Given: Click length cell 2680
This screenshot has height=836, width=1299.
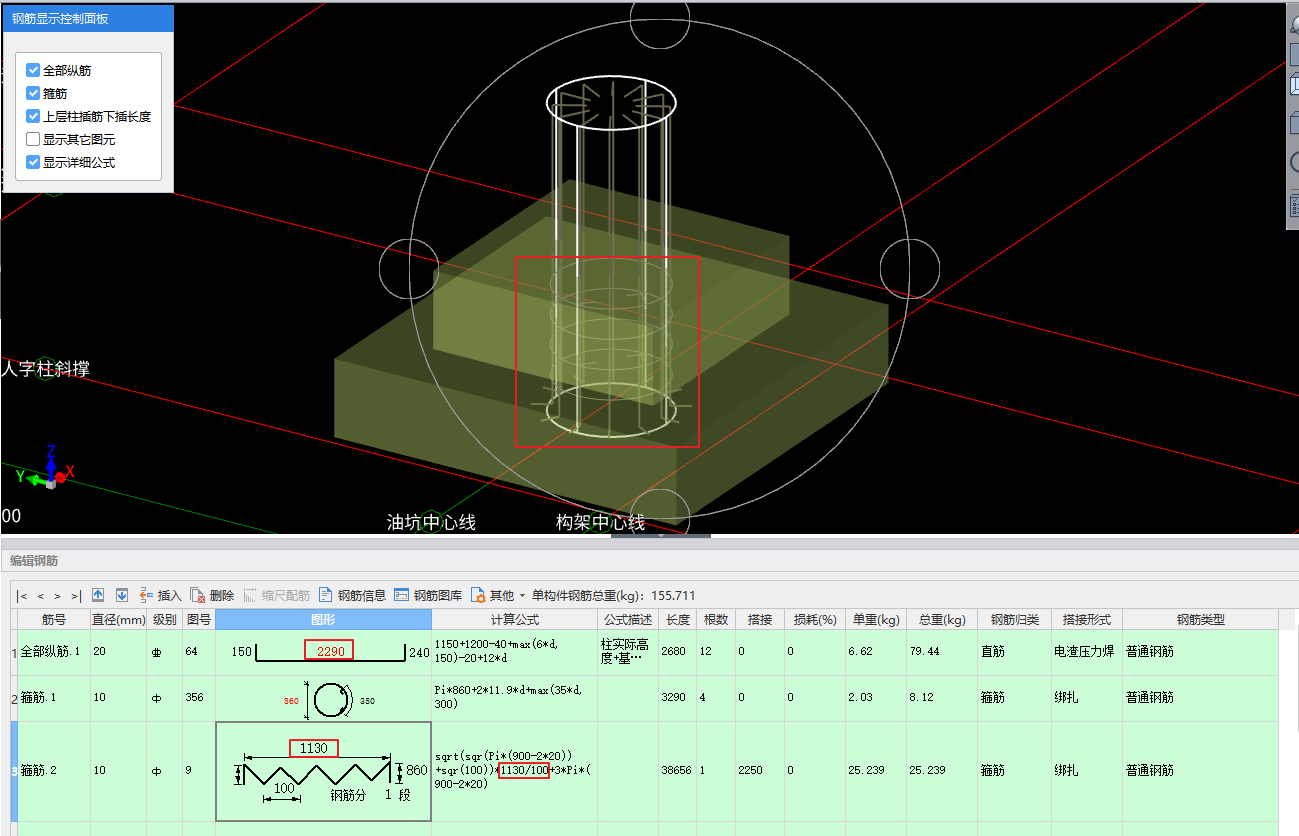Looking at the screenshot, I should click(x=677, y=652).
